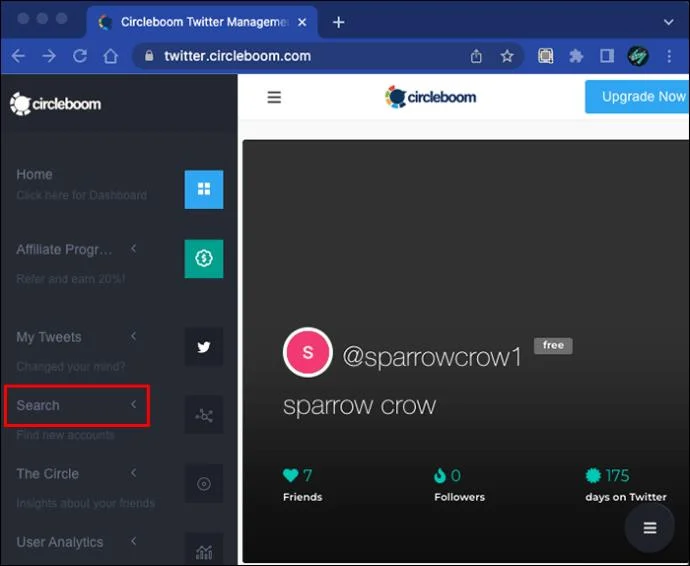Open a new browser tab
The height and width of the screenshot is (566, 690).
pyautogui.click(x=338, y=22)
